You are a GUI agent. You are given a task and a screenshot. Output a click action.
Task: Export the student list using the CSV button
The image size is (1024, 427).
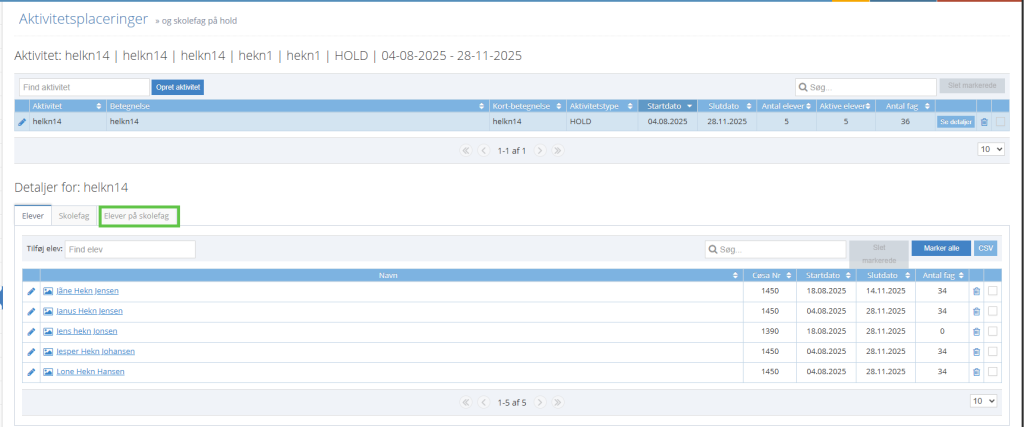986,248
